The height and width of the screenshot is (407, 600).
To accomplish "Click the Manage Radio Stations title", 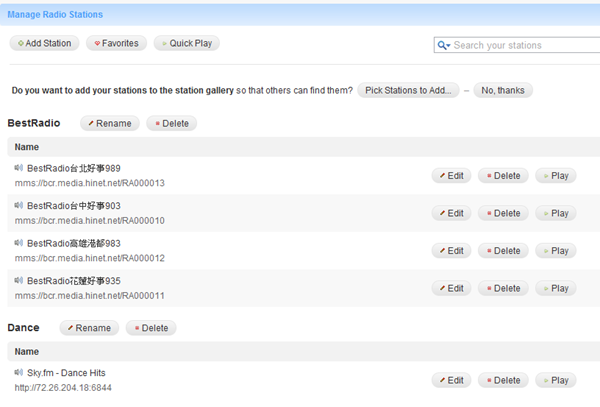I will (x=55, y=15).
